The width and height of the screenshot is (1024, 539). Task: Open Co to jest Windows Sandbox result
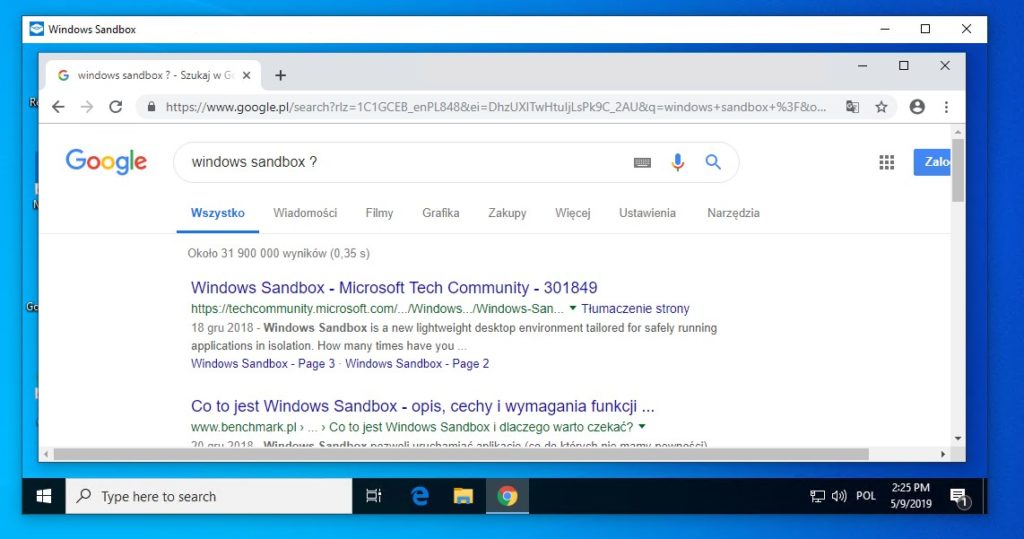pyautogui.click(x=423, y=406)
